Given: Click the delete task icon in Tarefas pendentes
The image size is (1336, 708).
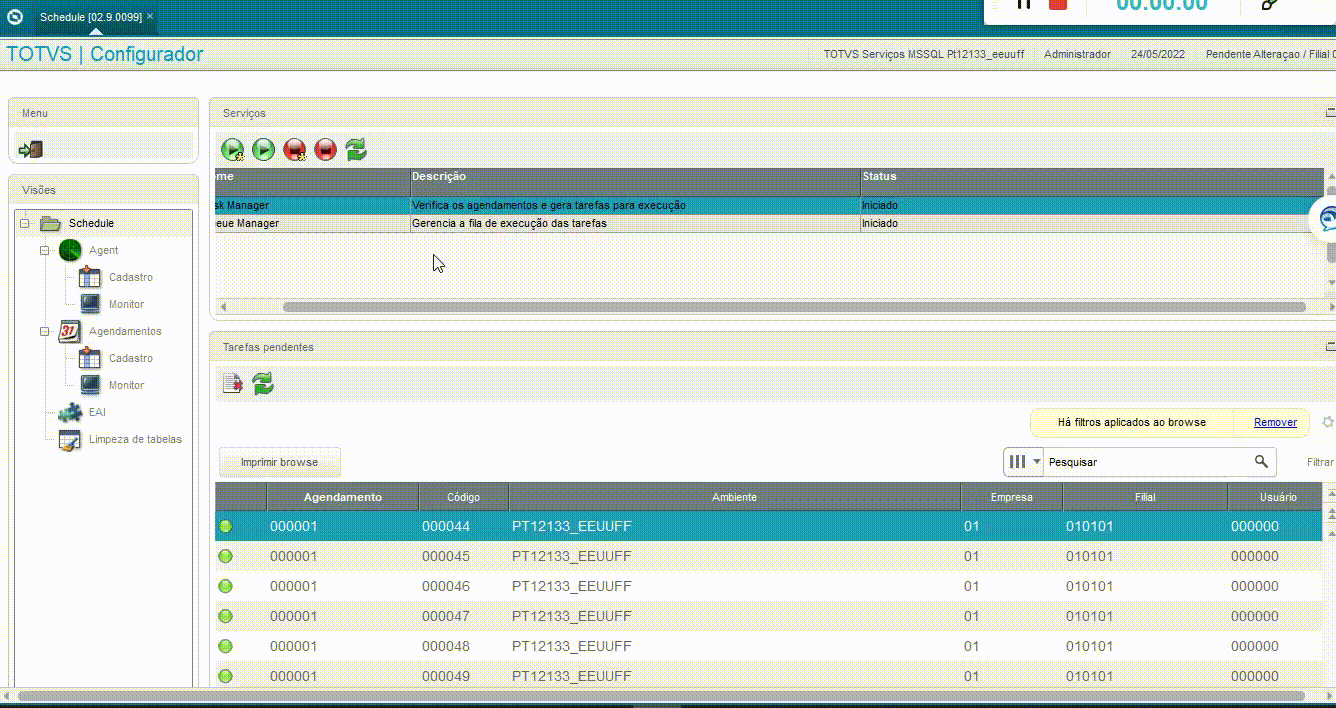Looking at the screenshot, I should click(232, 383).
